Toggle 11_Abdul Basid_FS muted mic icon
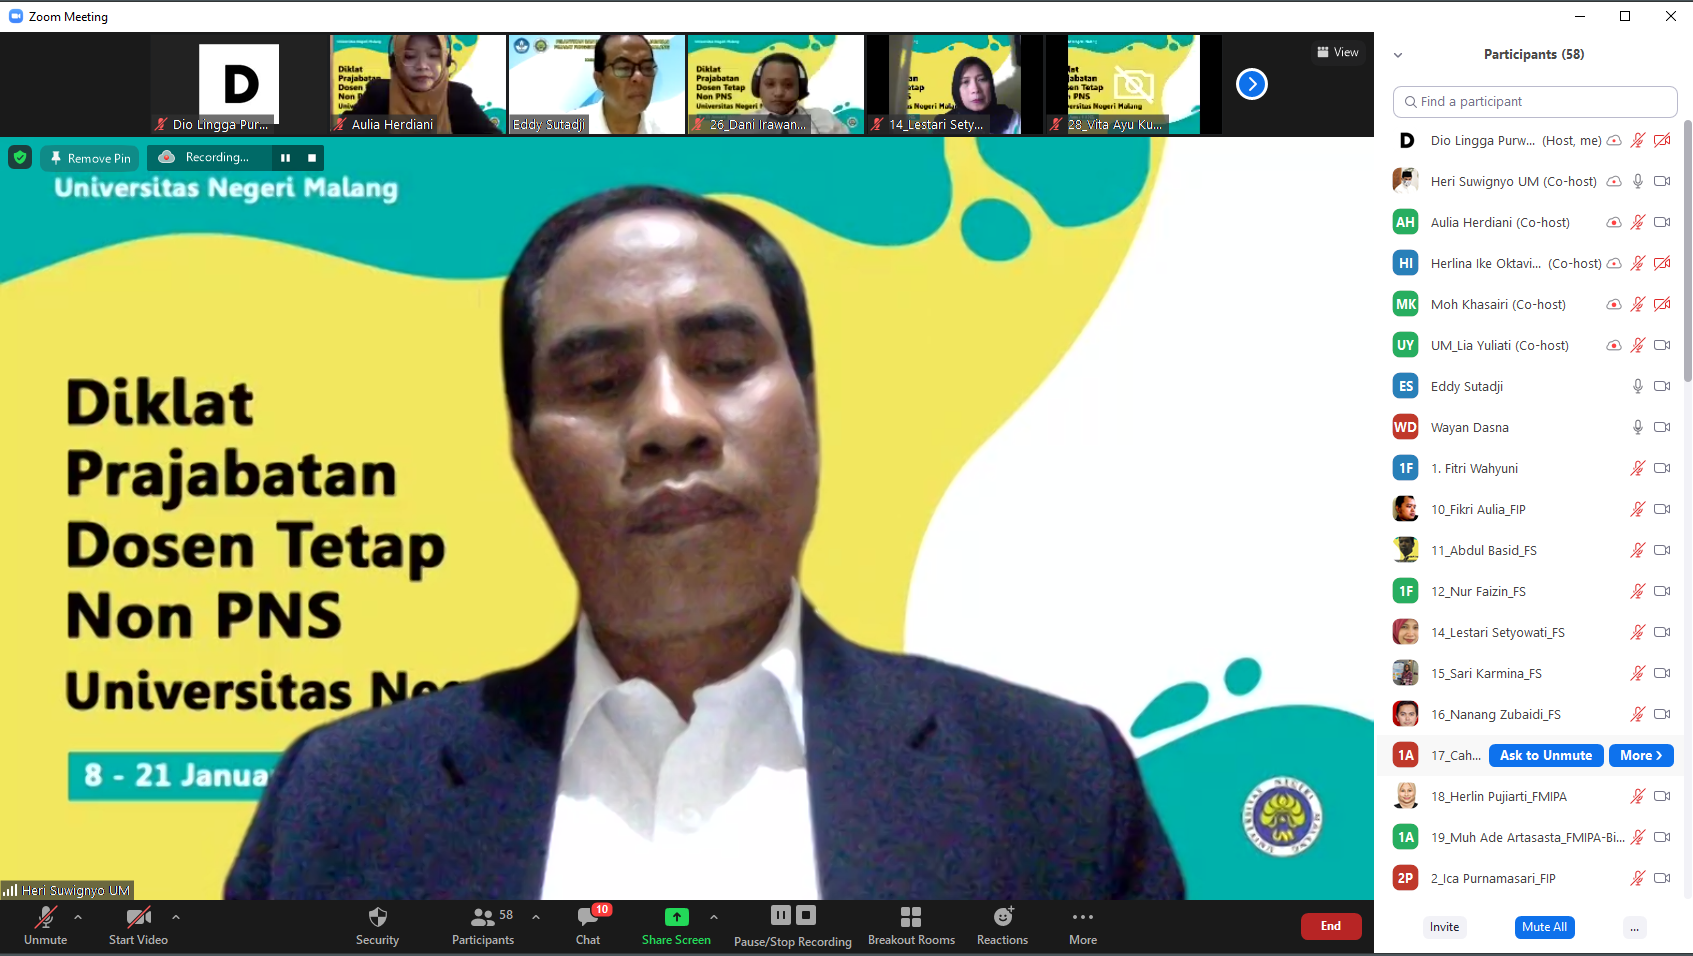This screenshot has height=956, width=1693. tap(1638, 550)
